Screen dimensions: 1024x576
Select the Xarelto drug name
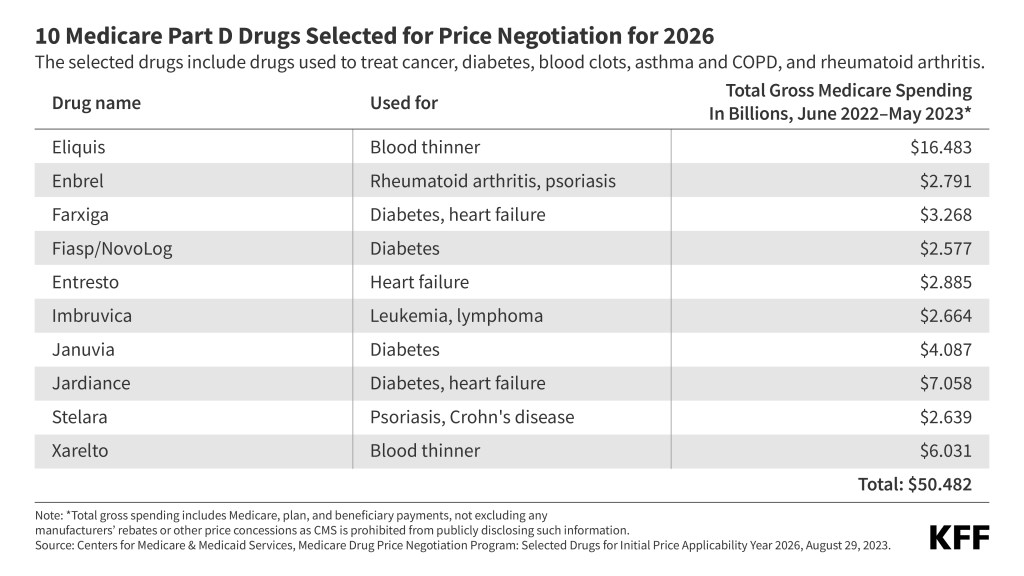[x=80, y=451]
